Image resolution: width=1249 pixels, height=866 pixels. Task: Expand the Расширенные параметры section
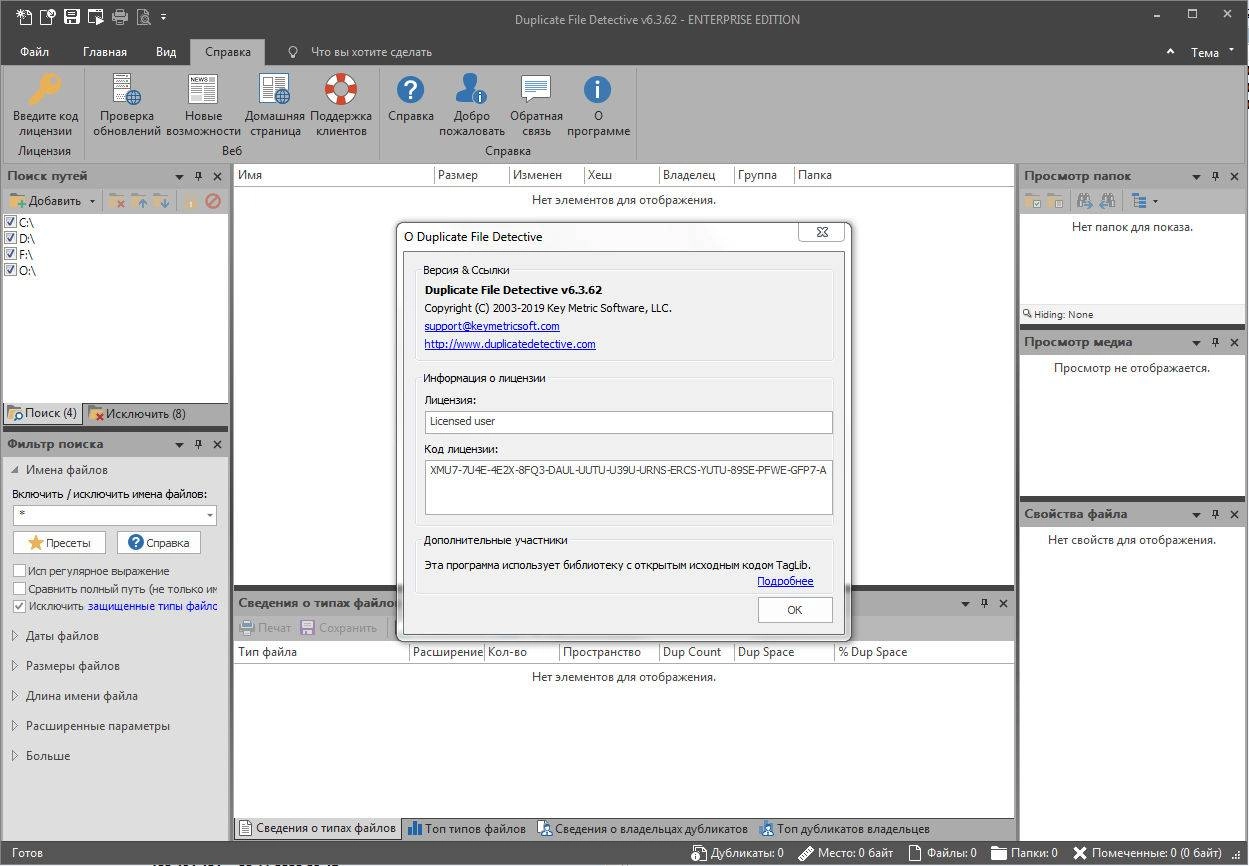pos(15,726)
